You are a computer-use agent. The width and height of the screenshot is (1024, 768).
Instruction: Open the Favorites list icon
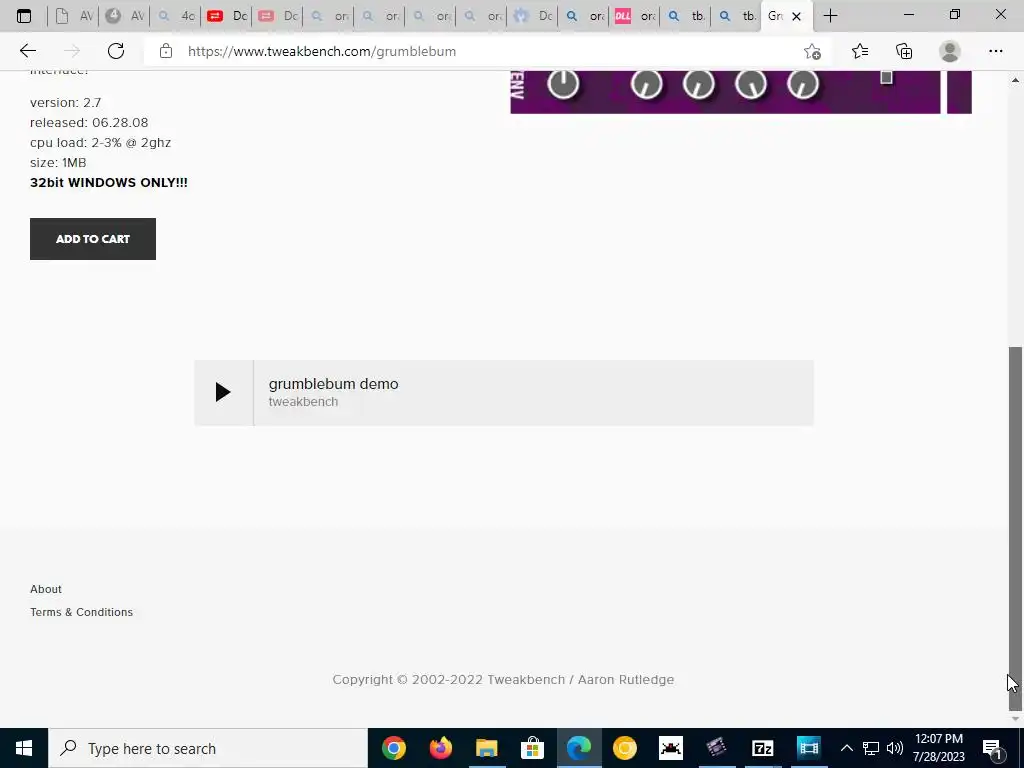click(860, 51)
